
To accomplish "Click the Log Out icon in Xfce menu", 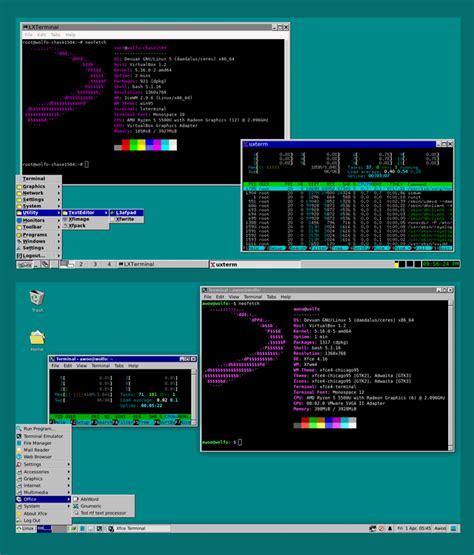I will [x=19, y=521].
